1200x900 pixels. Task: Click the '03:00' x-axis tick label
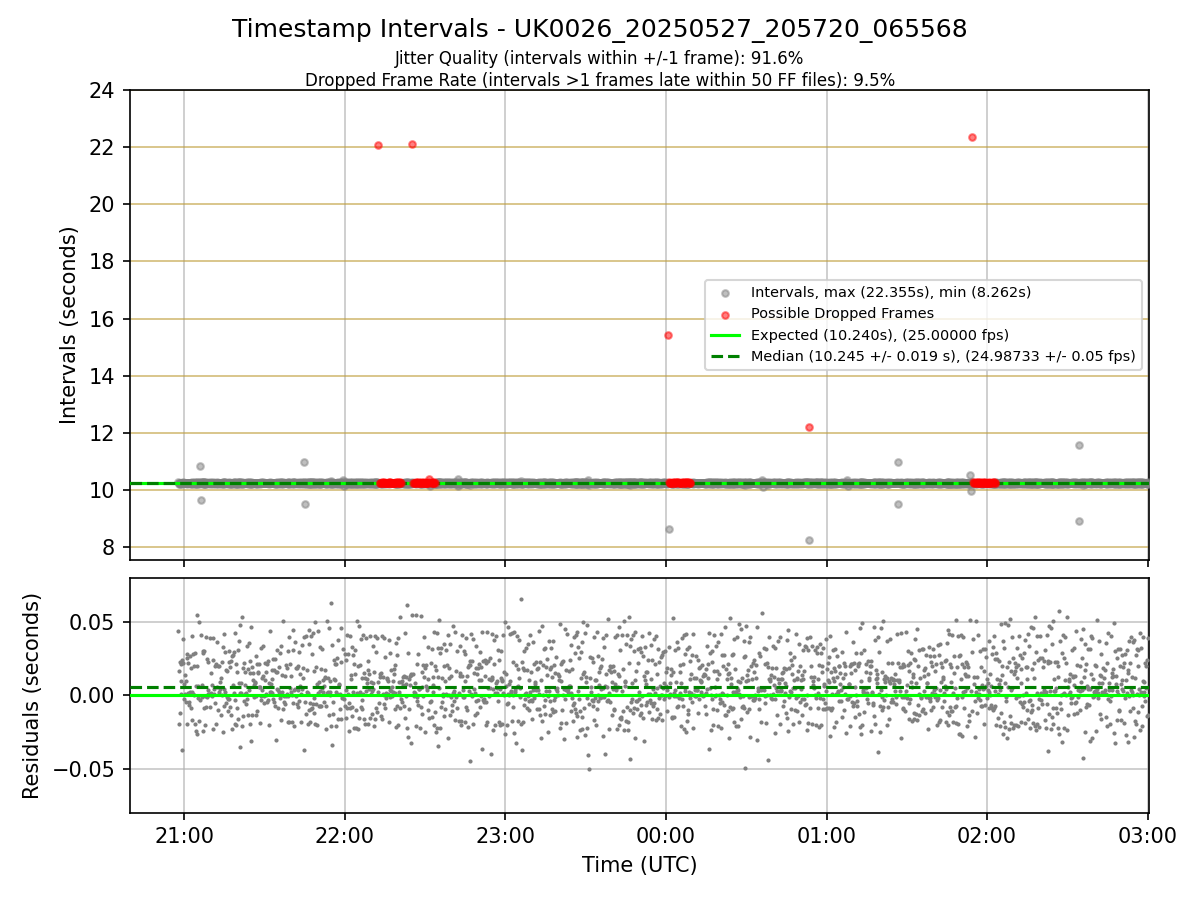1147,834
